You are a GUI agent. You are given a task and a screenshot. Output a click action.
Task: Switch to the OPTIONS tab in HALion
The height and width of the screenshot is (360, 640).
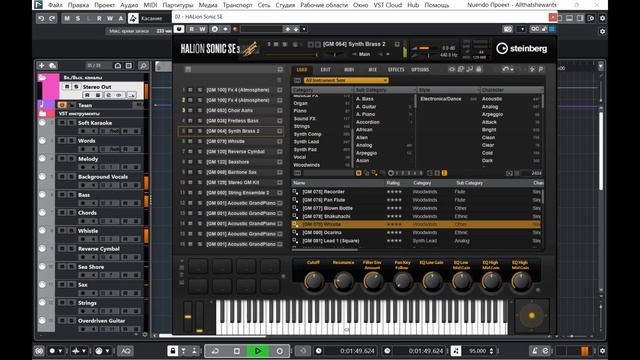point(420,70)
